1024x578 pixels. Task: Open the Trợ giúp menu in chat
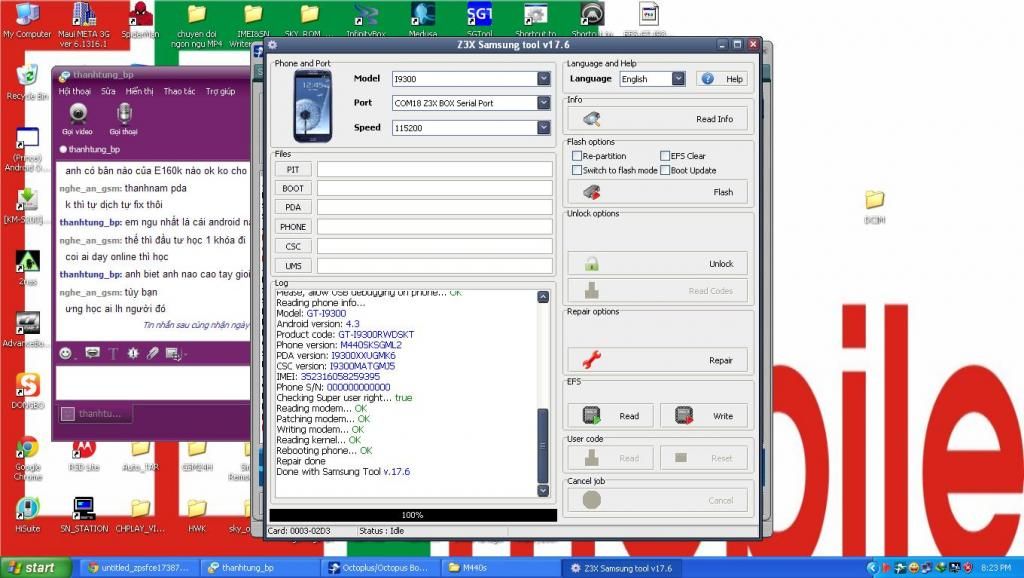point(221,91)
